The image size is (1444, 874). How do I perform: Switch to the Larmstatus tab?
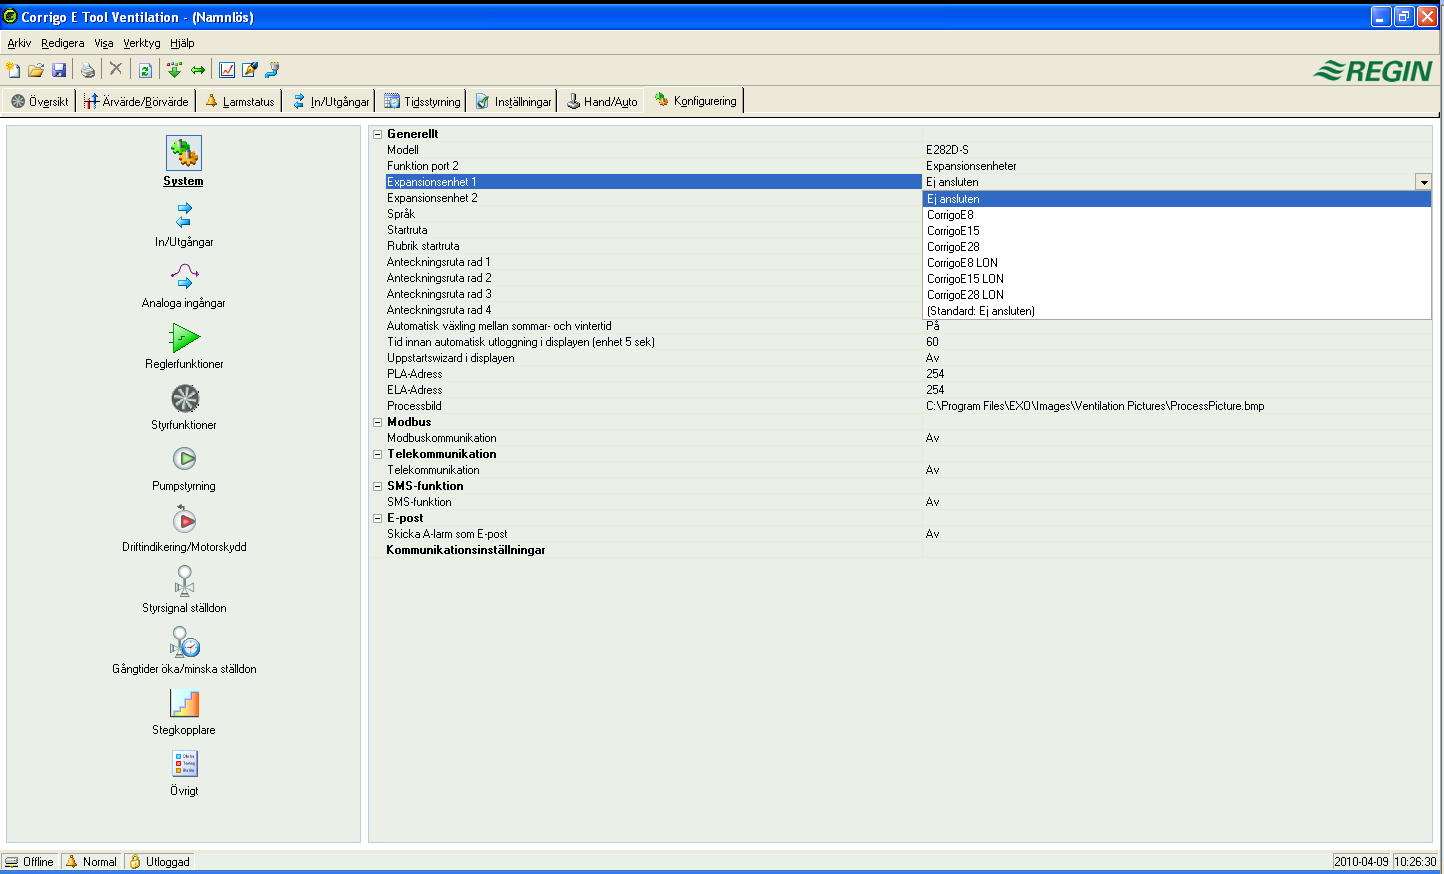pyautogui.click(x=239, y=101)
